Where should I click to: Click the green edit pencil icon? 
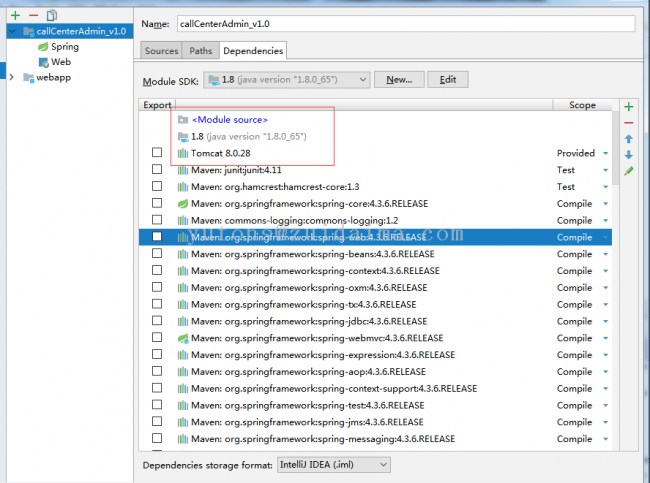pos(628,171)
